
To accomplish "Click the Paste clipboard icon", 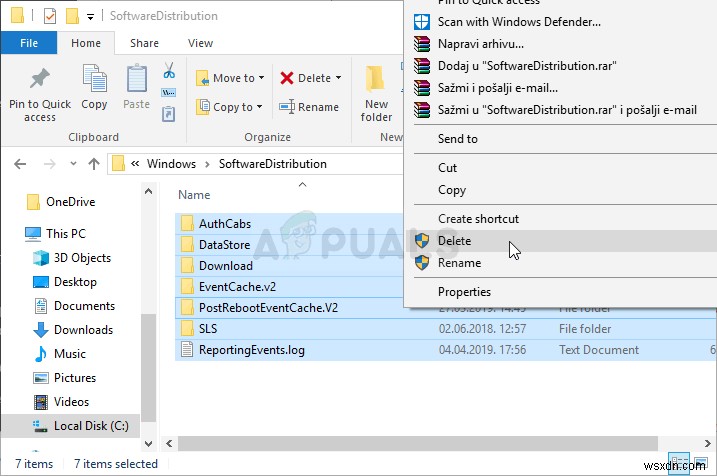I will click(x=136, y=79).
